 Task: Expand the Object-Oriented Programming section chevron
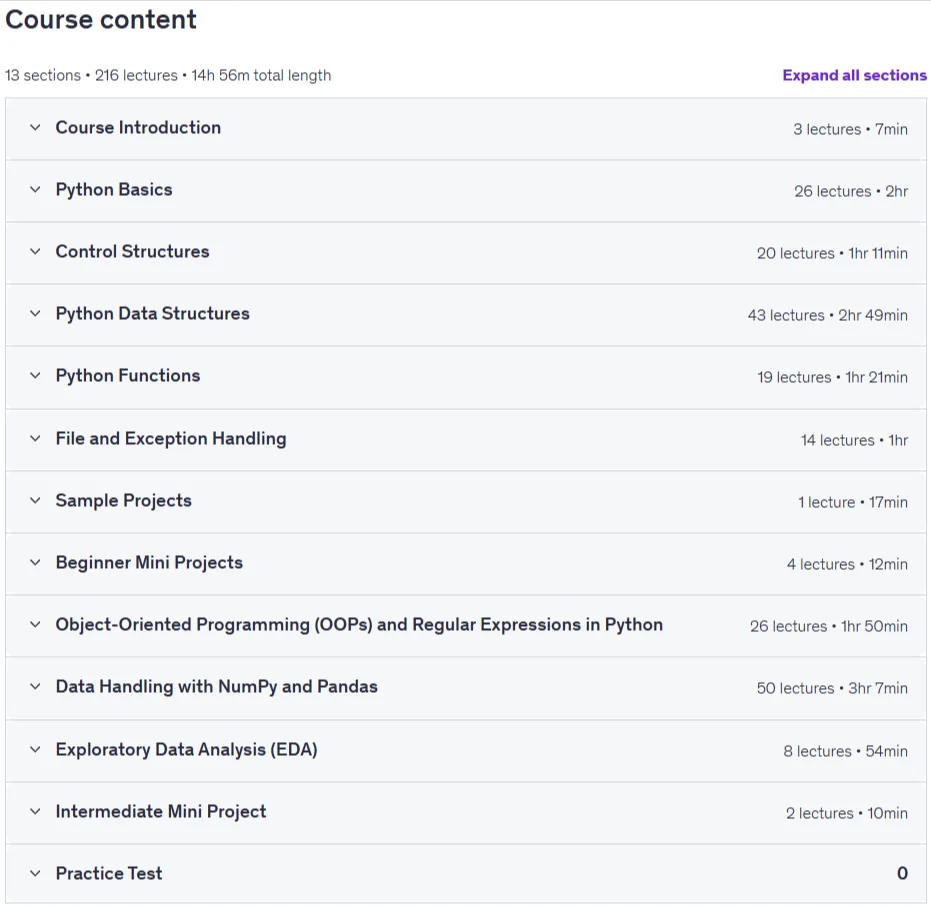35,624
